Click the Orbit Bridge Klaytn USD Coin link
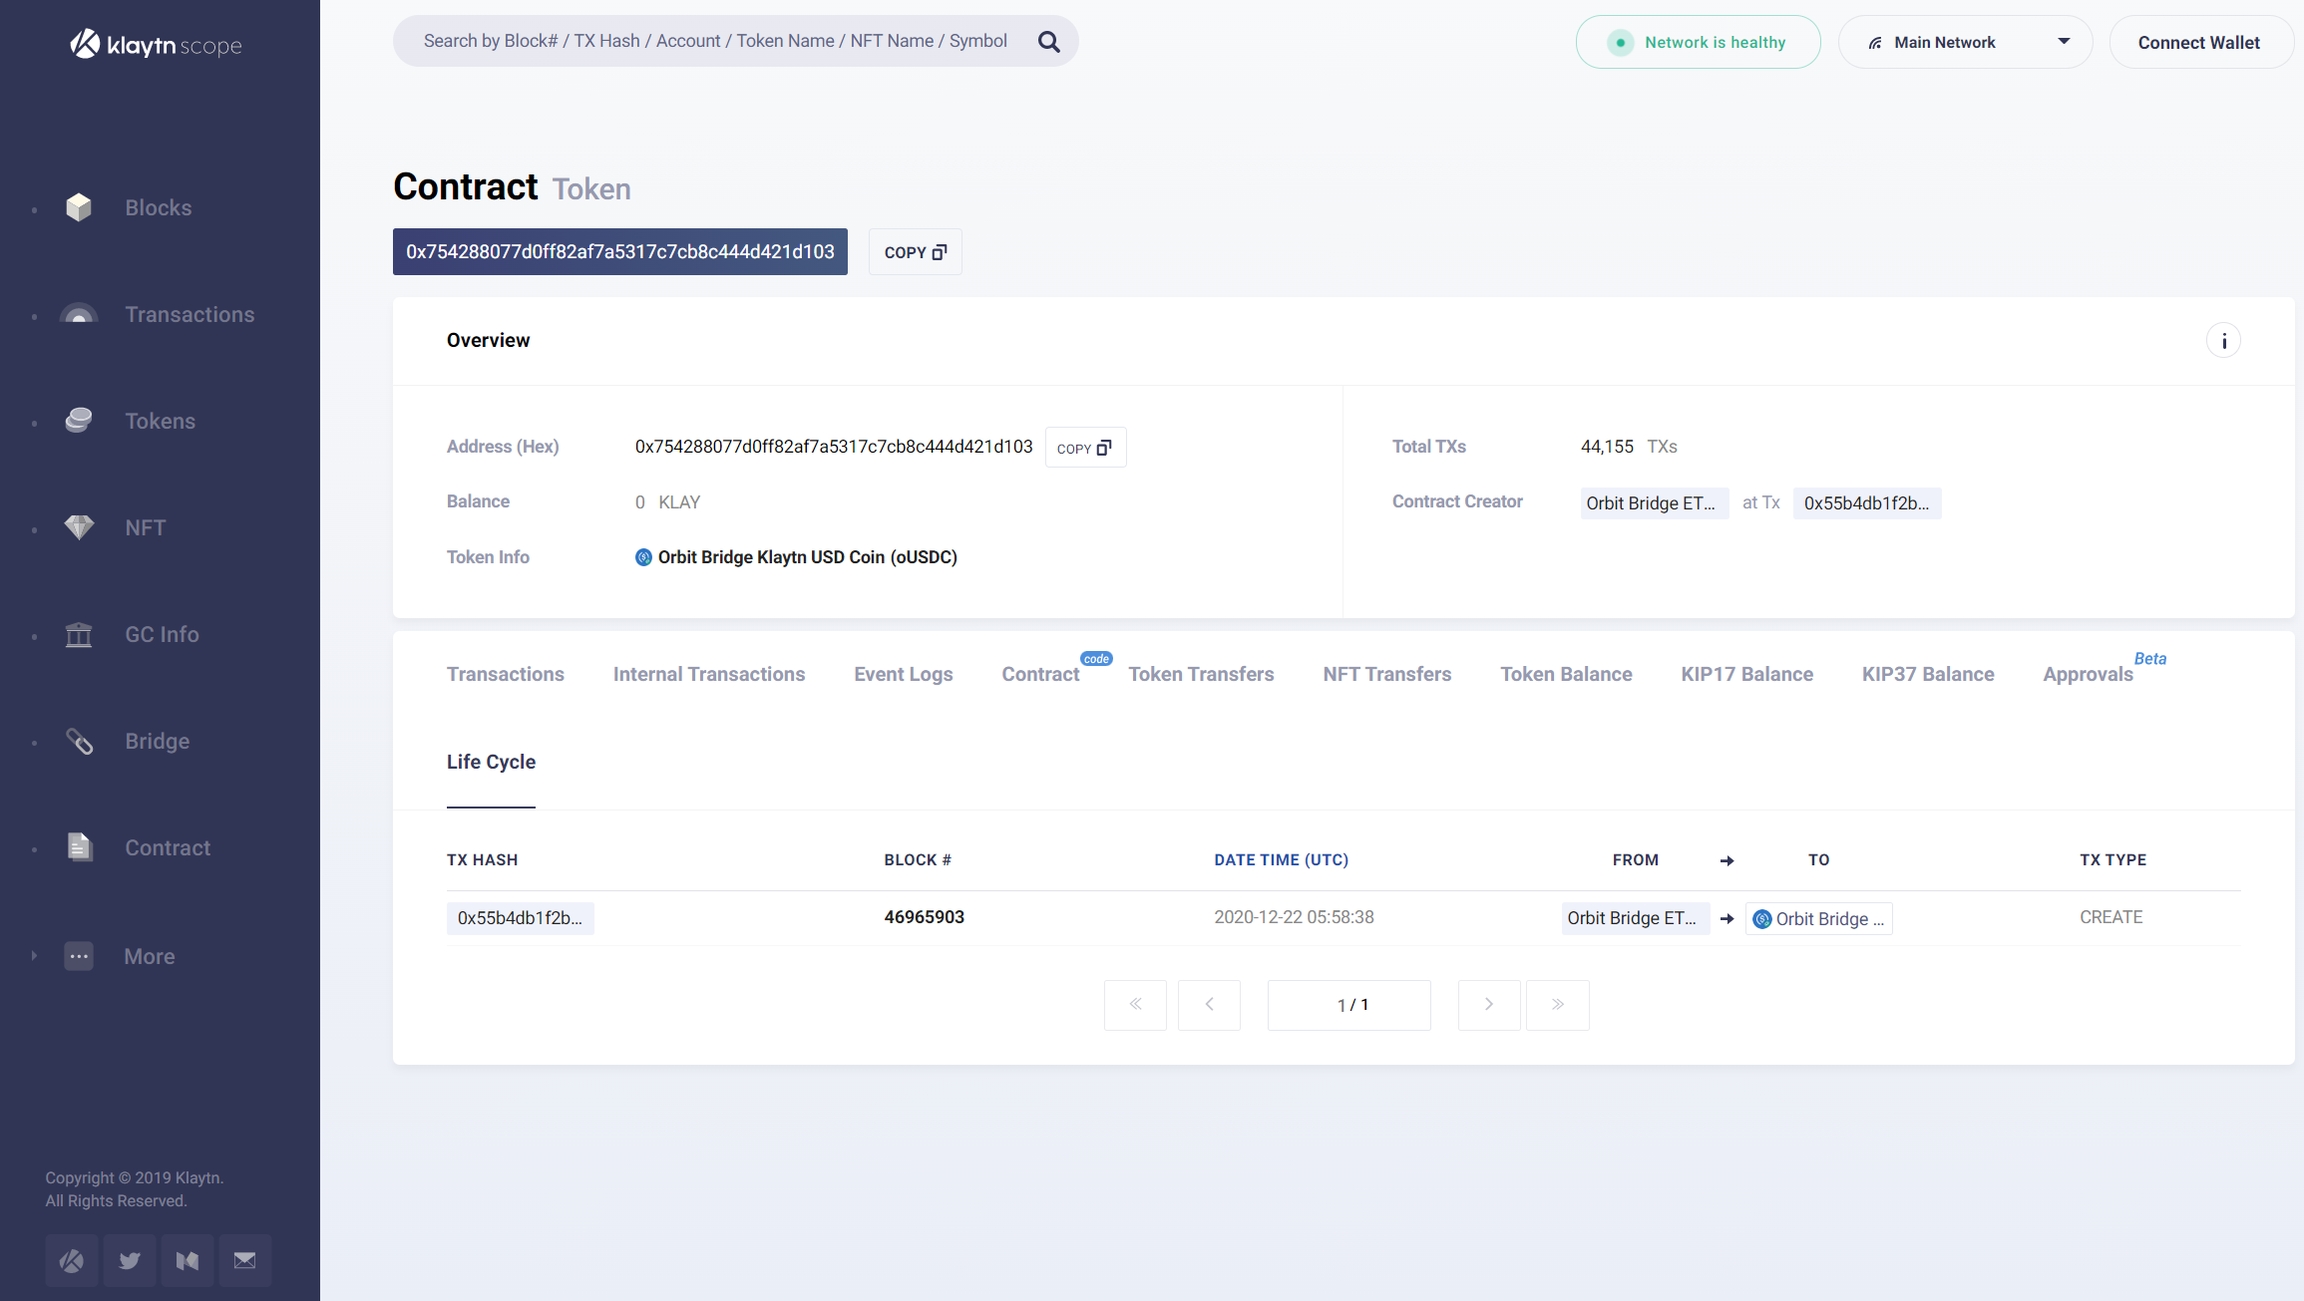 click(806, 557)
